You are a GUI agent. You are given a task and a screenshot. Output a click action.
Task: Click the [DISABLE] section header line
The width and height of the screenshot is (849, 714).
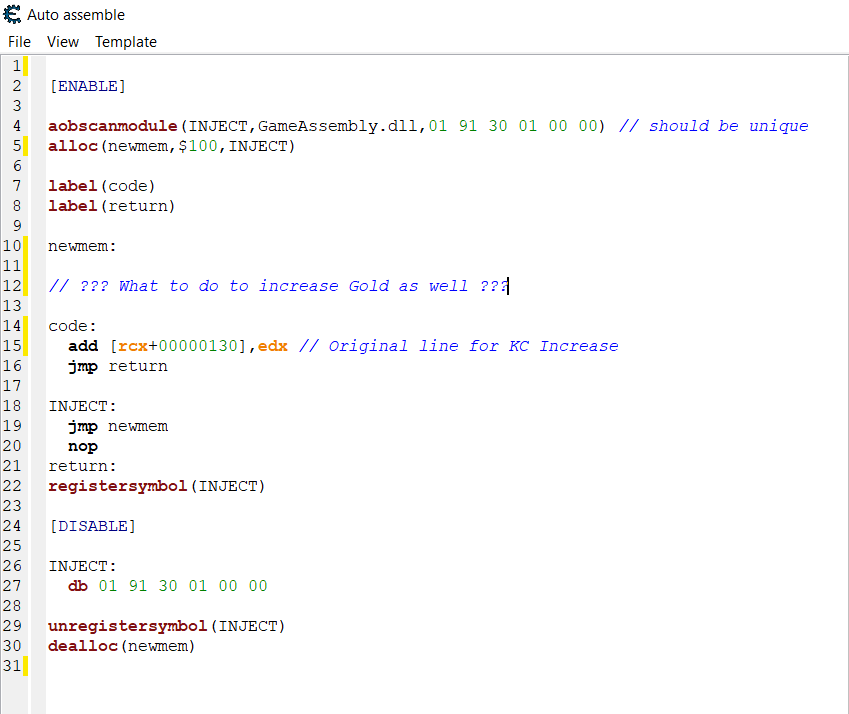coord(92,526)
